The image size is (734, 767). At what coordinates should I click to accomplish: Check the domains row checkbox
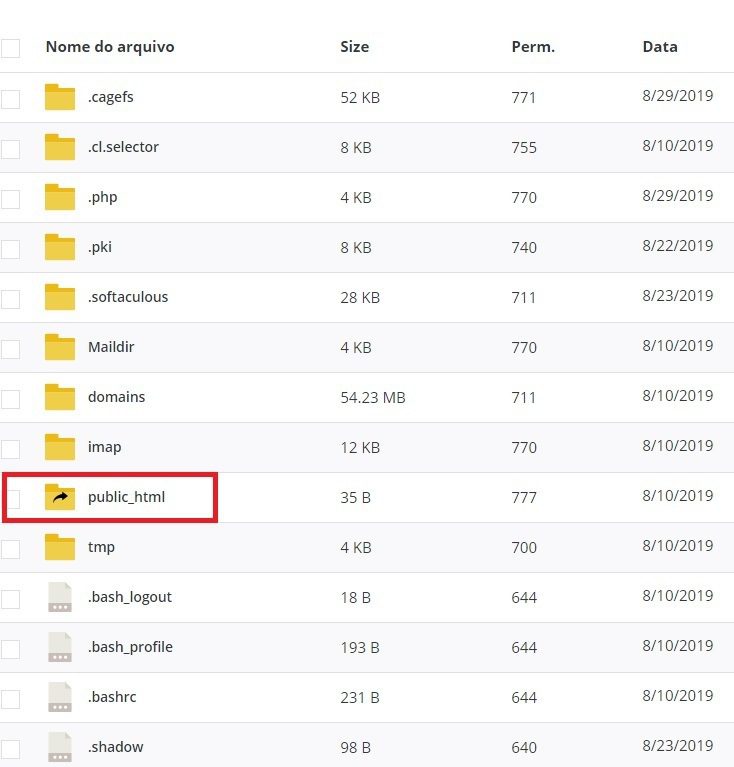pyautogui.click(x=10, y=399)
